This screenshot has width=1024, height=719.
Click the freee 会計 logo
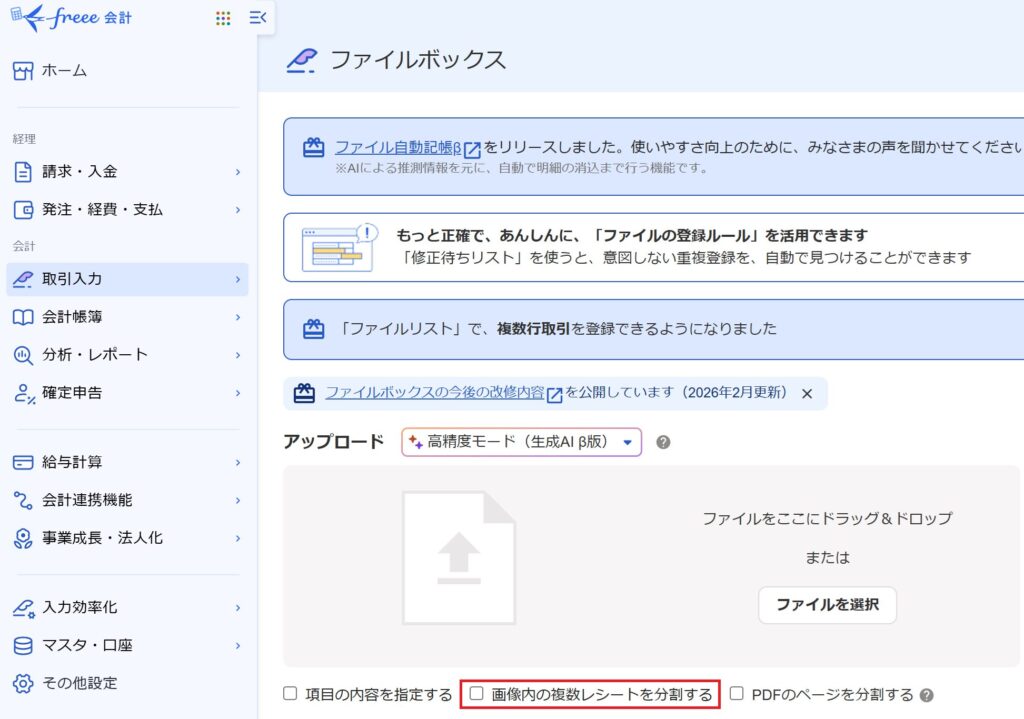tap(70, 18)
